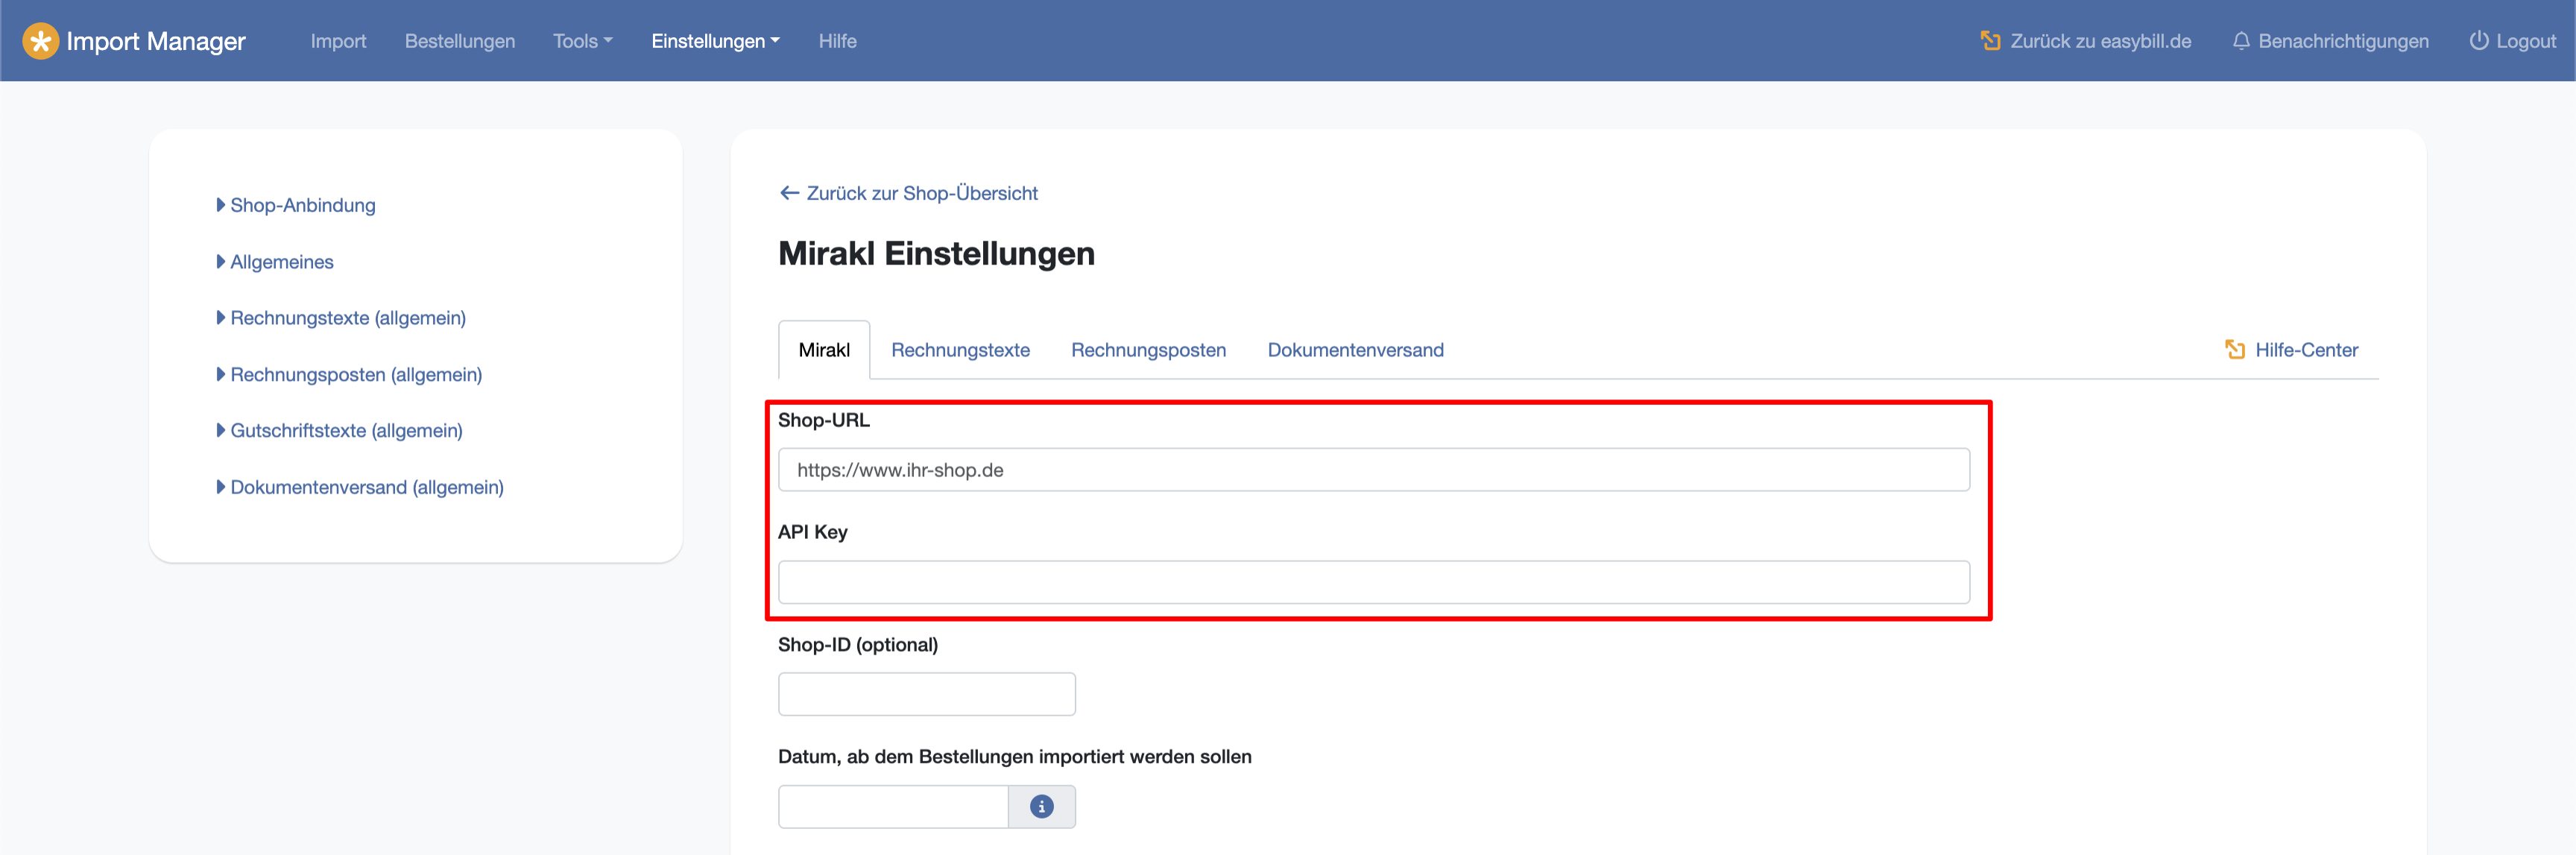The image size is (2576, 855).
Task: Open the Tools dropdown menu
Action: pos(582,41)
